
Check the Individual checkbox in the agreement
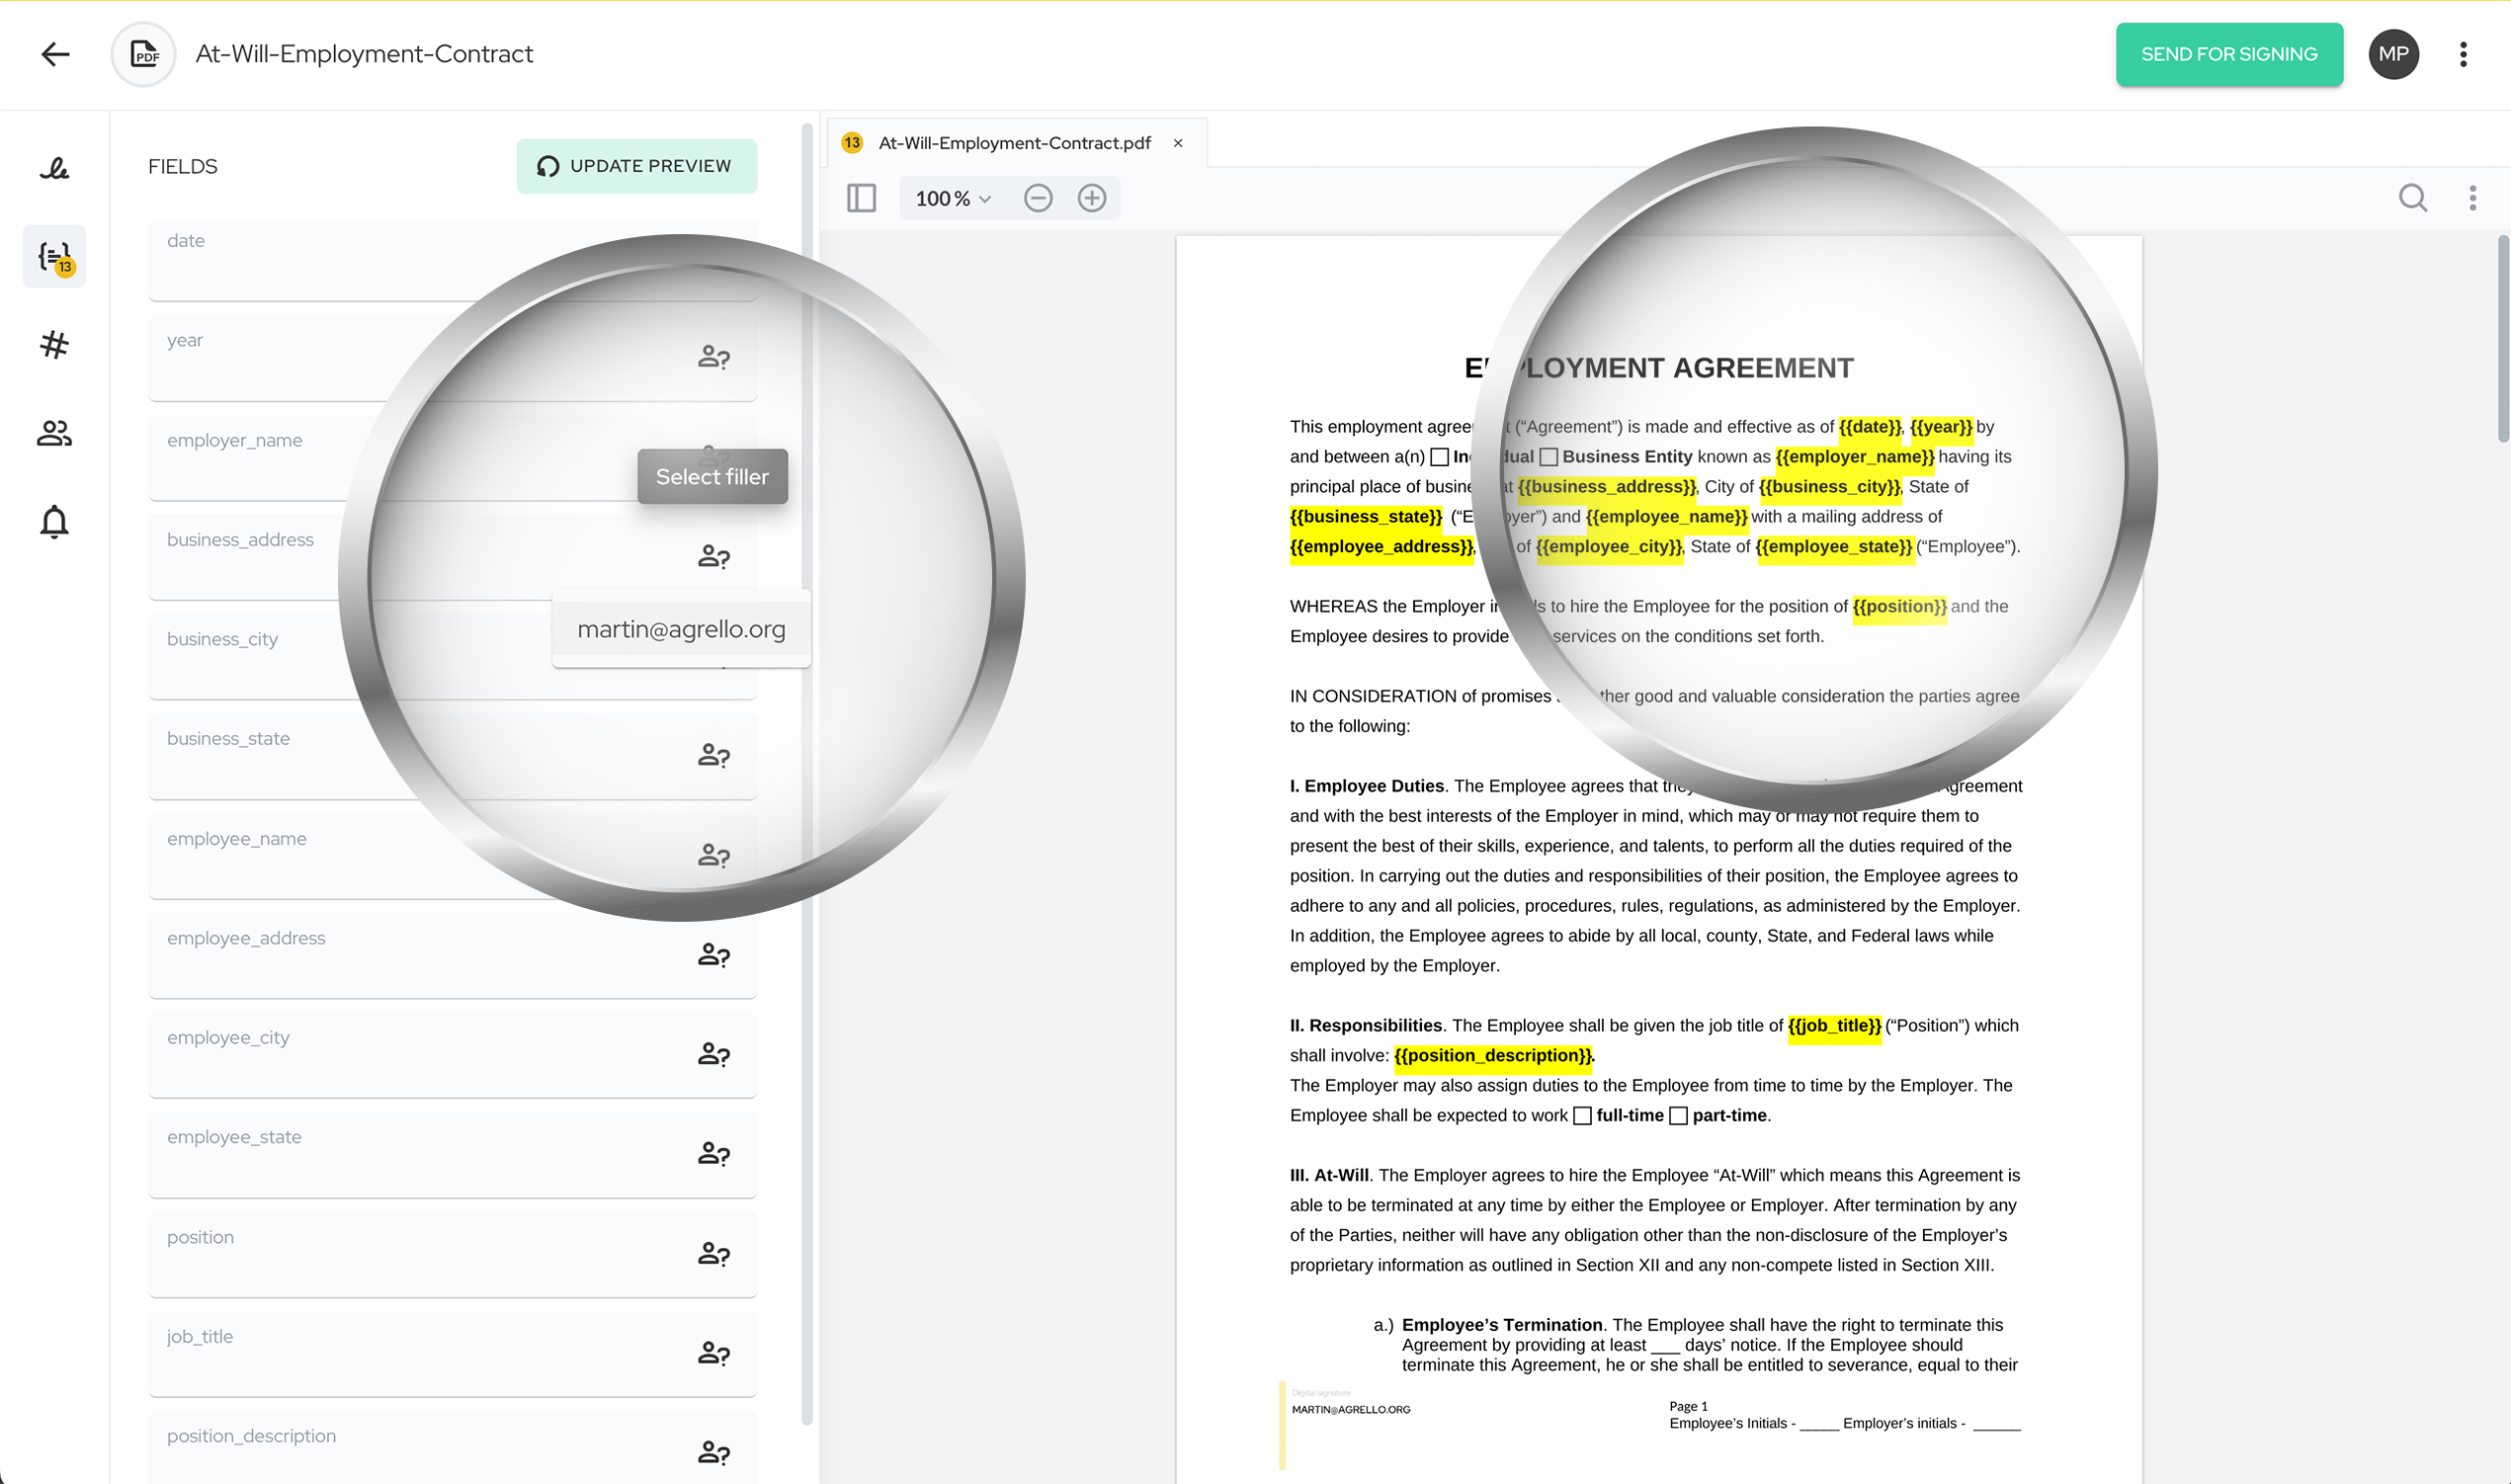pos(1440,456)
